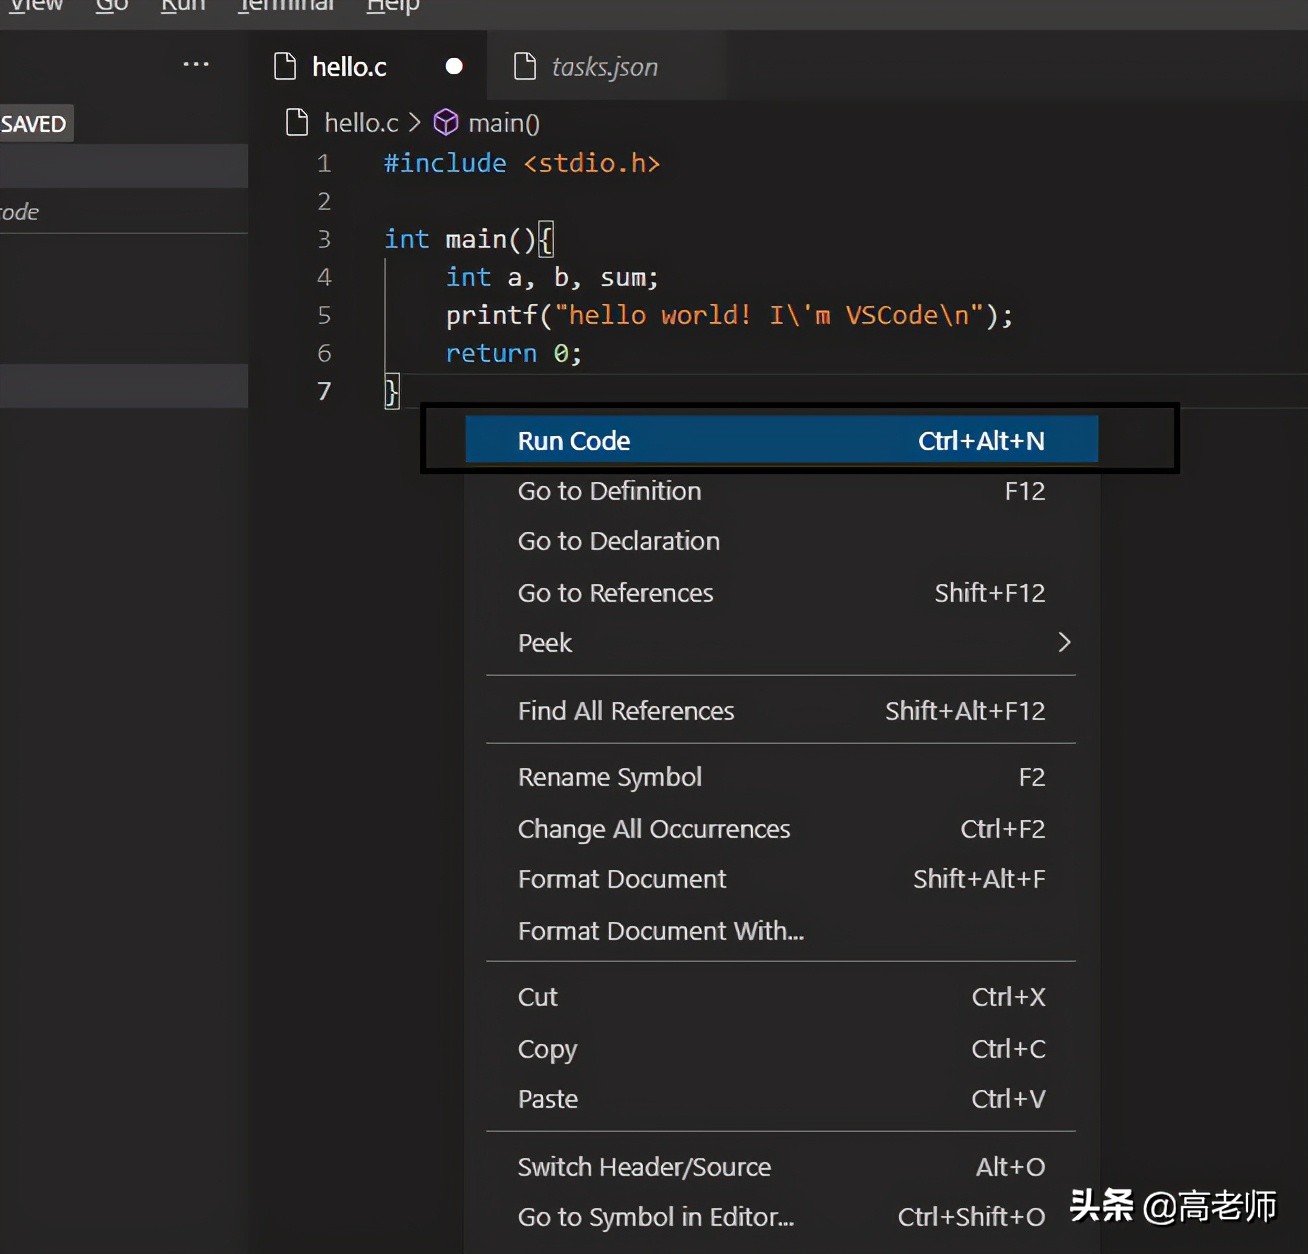Select Change All Occurrences

click(x=781, y=829)
